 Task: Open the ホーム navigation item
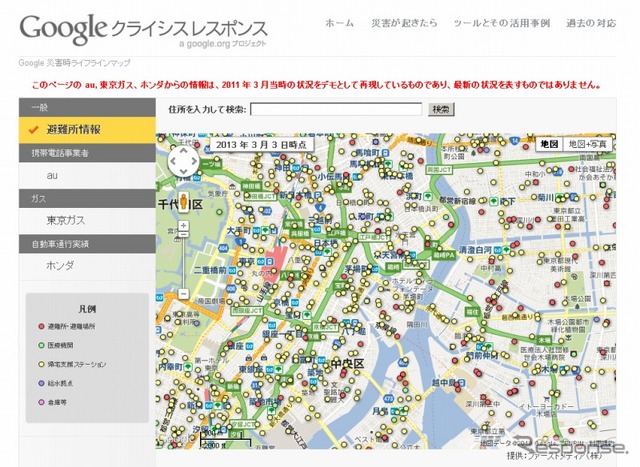click(340, 23)
